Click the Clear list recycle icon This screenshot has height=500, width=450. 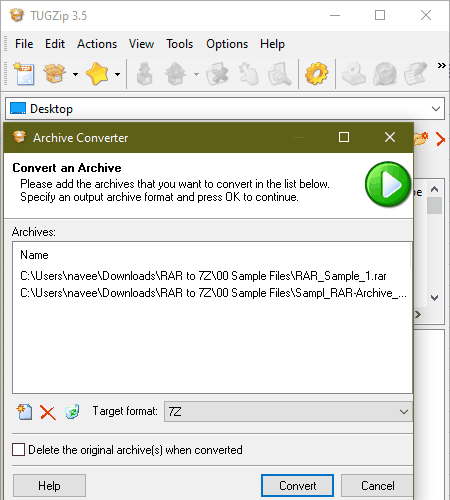click(x=72, y=411)
